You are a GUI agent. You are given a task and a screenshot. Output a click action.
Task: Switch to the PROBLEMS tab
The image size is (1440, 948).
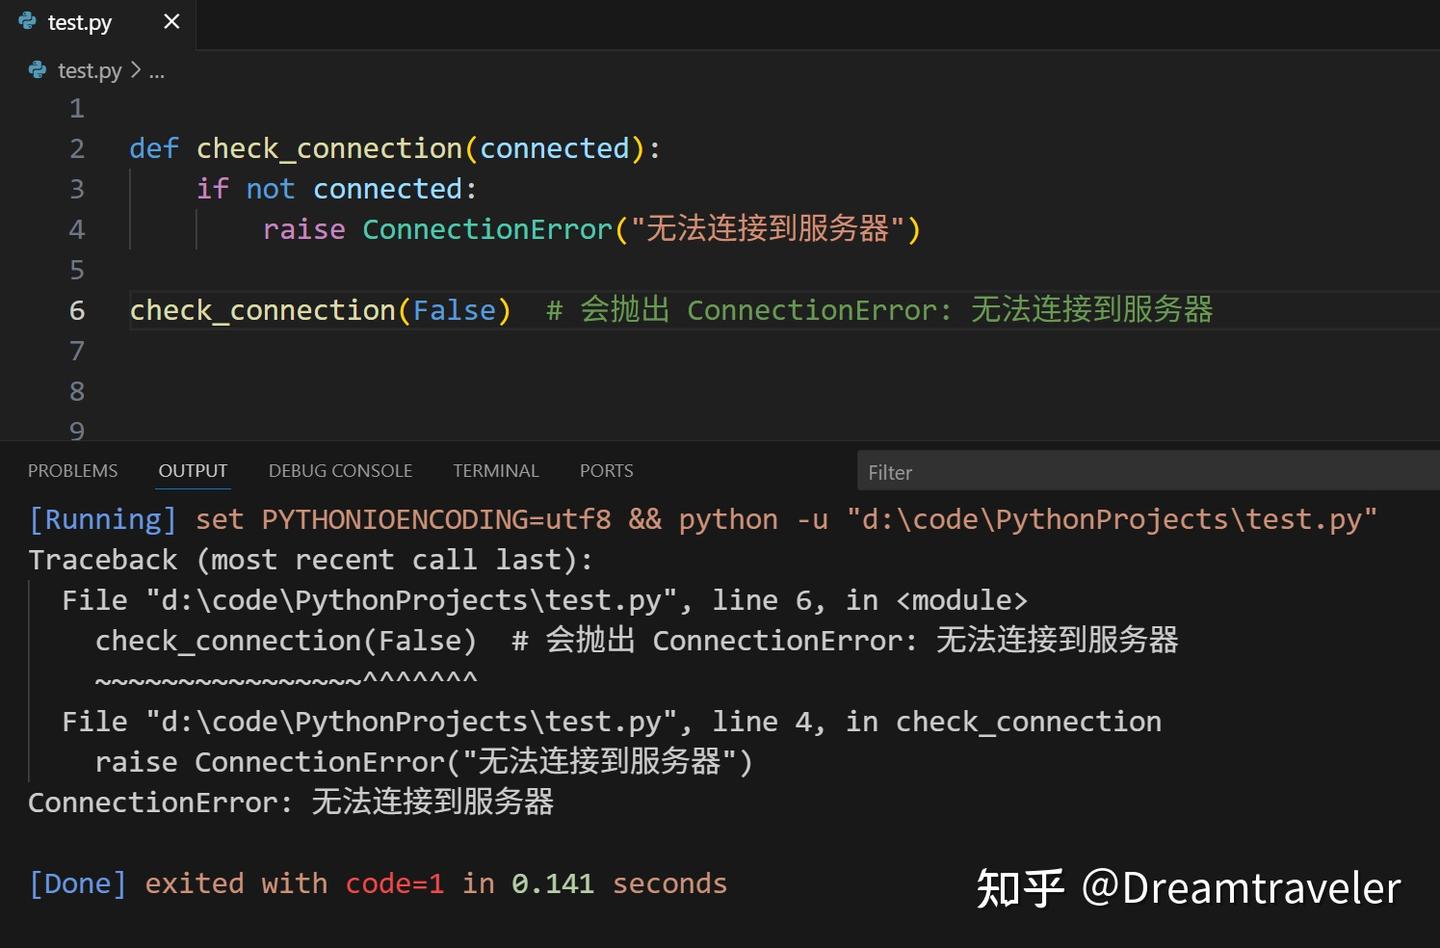click(x=72, y=470)
